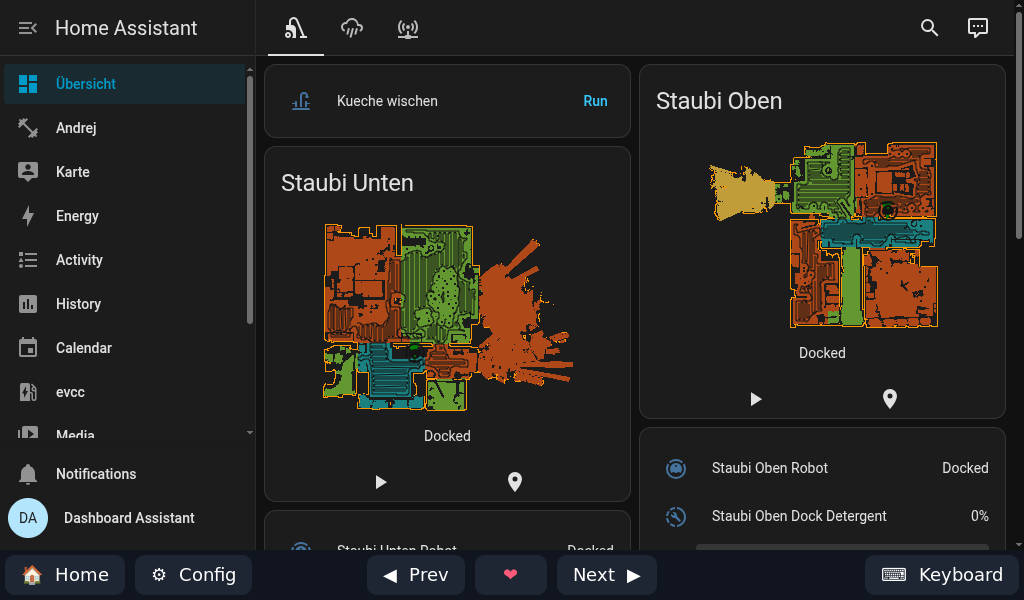Open Andrej in the sidebar

pos(125,128)
